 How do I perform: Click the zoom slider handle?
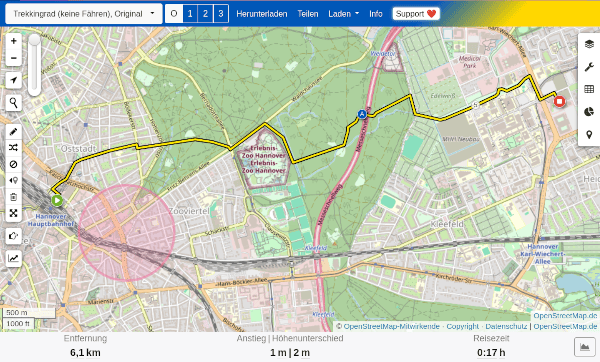(34, 40)
